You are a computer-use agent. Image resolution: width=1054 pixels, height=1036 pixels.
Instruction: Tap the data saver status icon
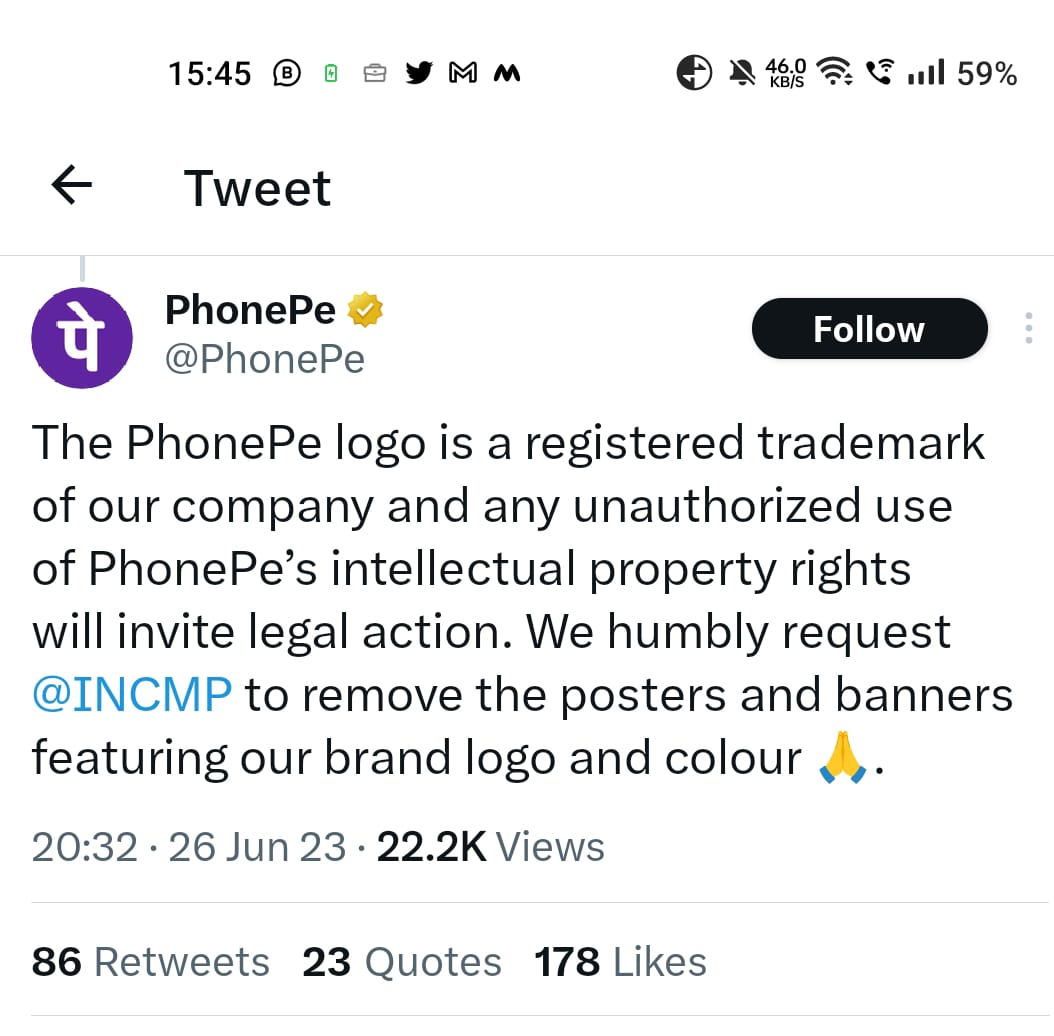tap(695, 73)
